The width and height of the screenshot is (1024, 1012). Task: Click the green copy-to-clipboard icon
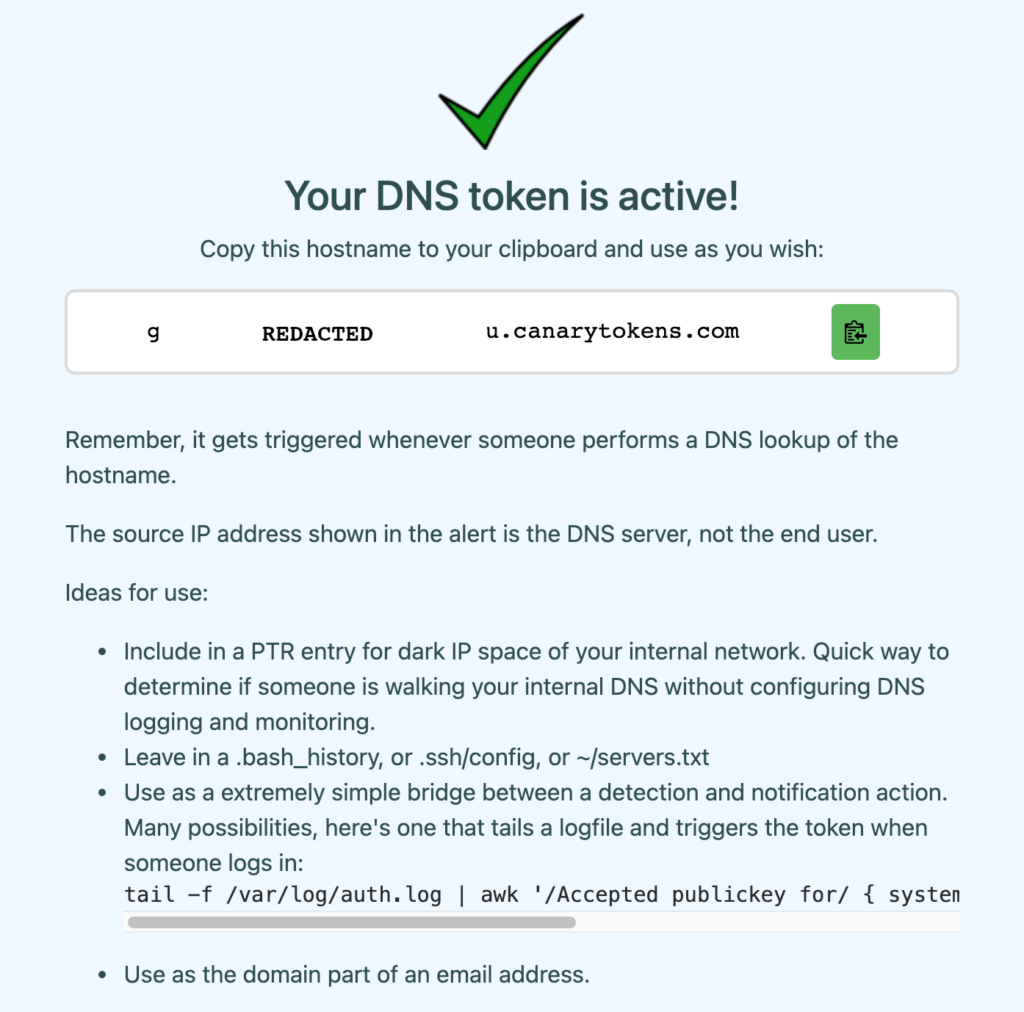click(x=855, y=332)
